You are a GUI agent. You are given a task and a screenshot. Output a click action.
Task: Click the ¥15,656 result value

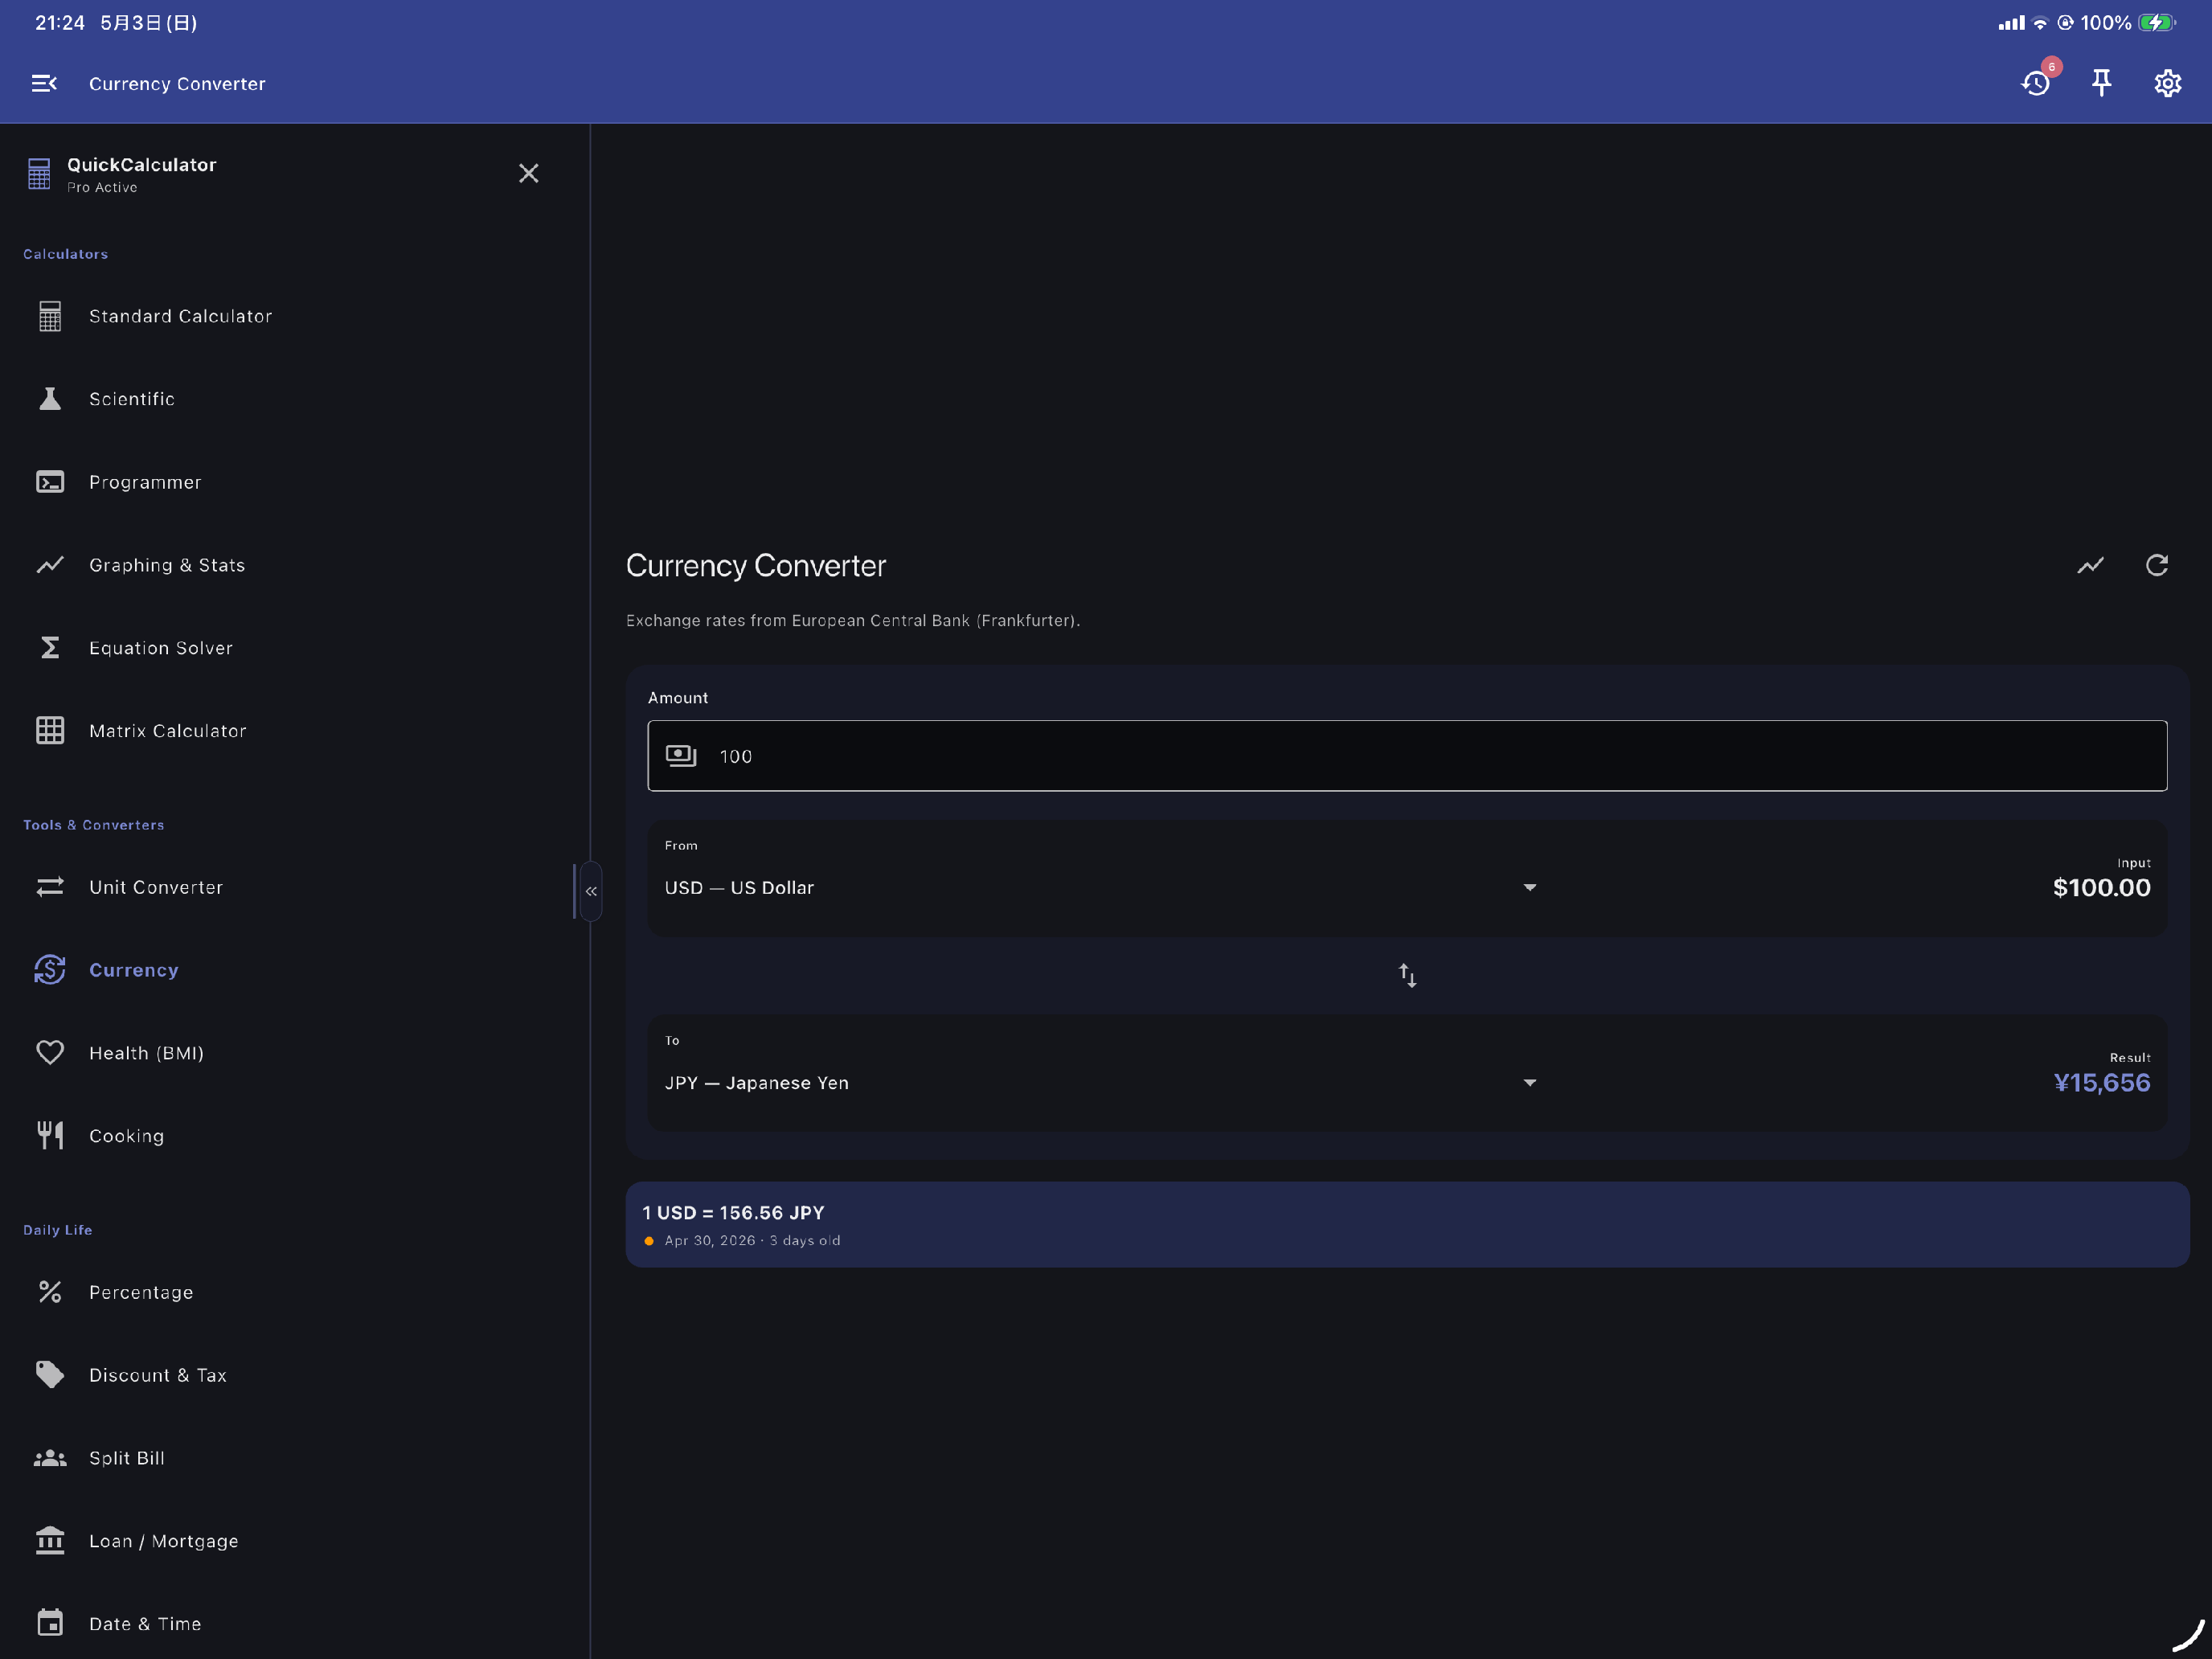click(x=2101, y=1083)
